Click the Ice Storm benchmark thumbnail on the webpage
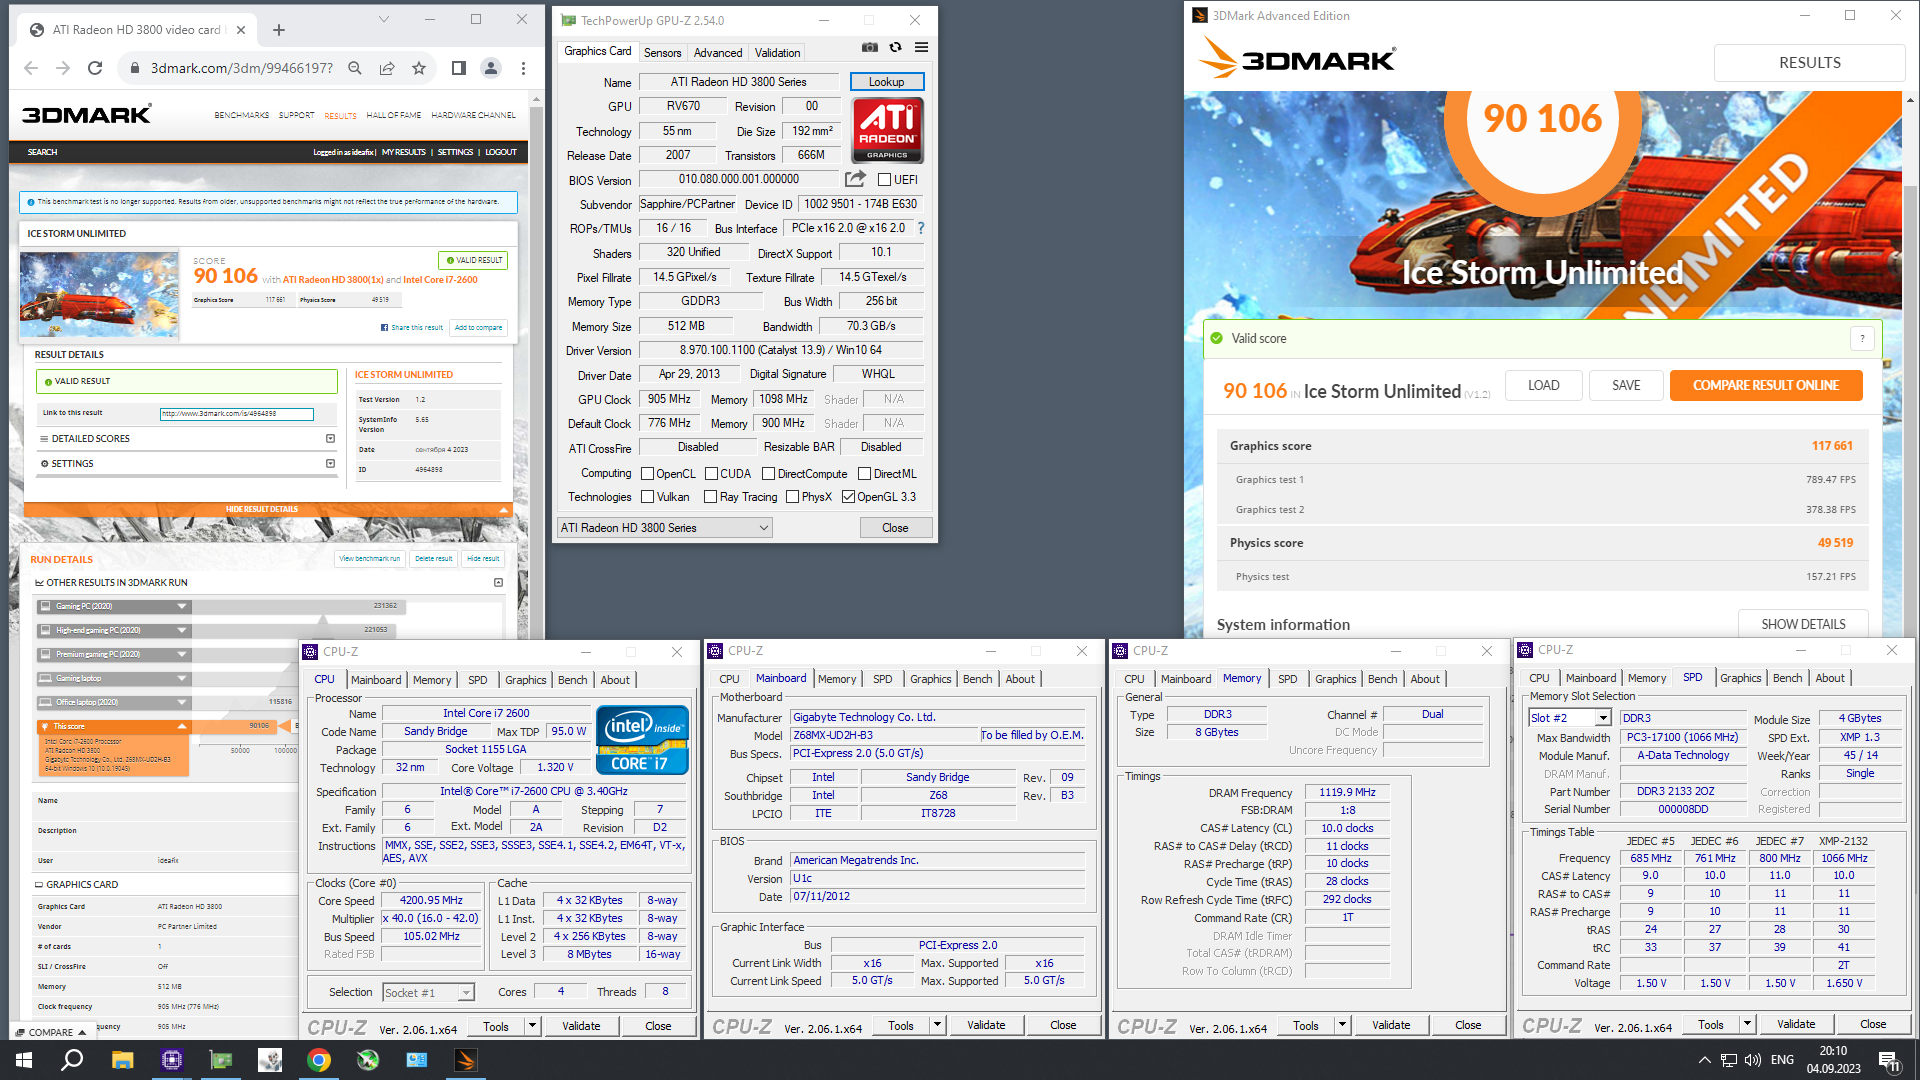1920x1080 pixels. (99, 295)
